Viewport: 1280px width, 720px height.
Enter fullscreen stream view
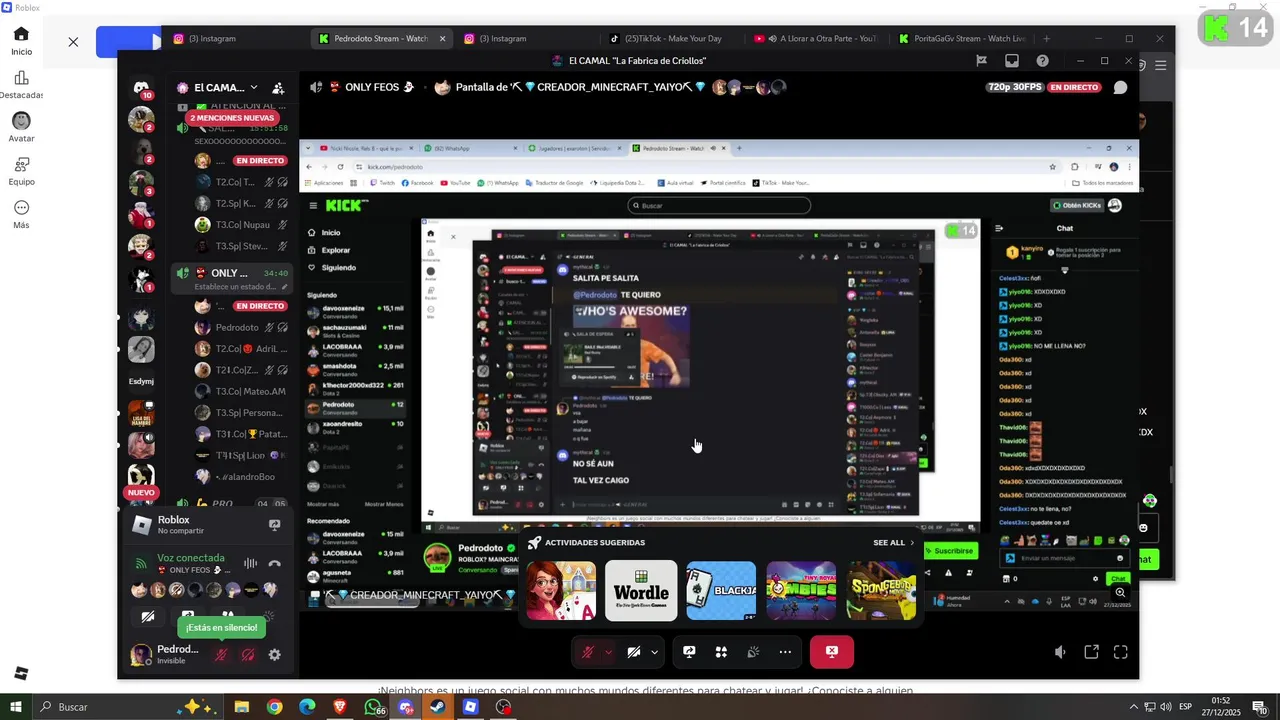coord(1121,652)
